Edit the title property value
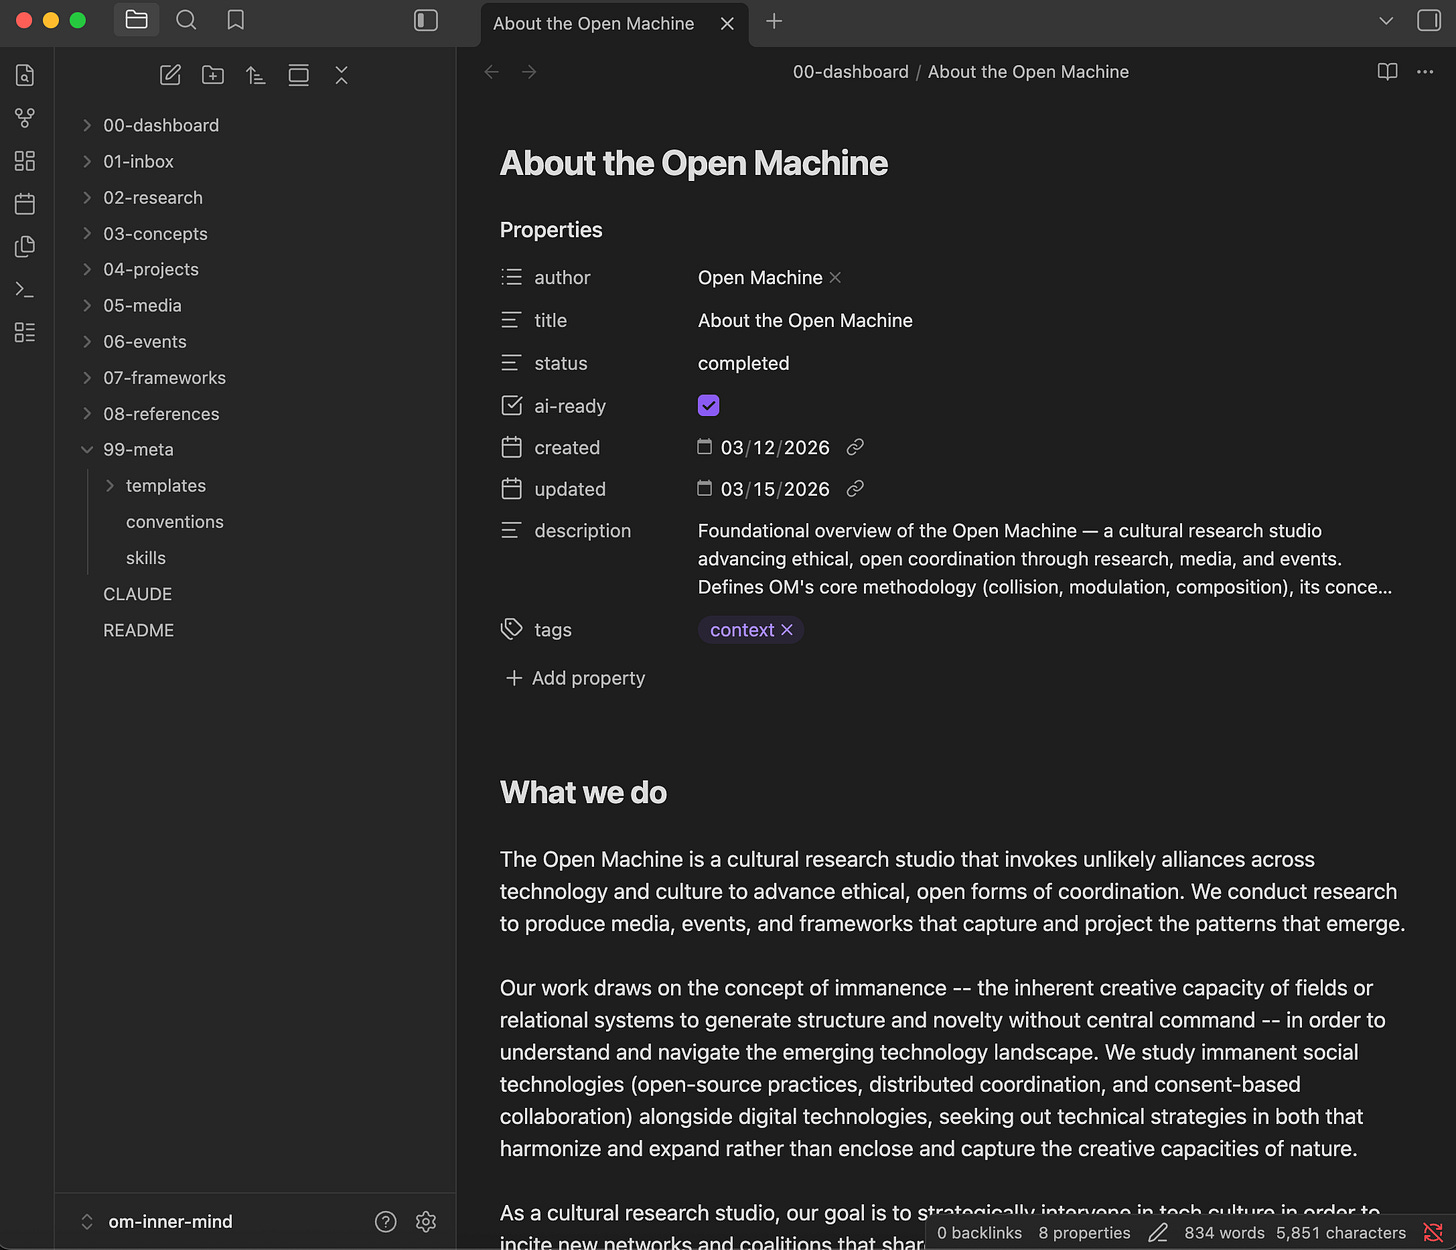The height and width of the screenshot is (1250, 1456). [x=805, y=320]
